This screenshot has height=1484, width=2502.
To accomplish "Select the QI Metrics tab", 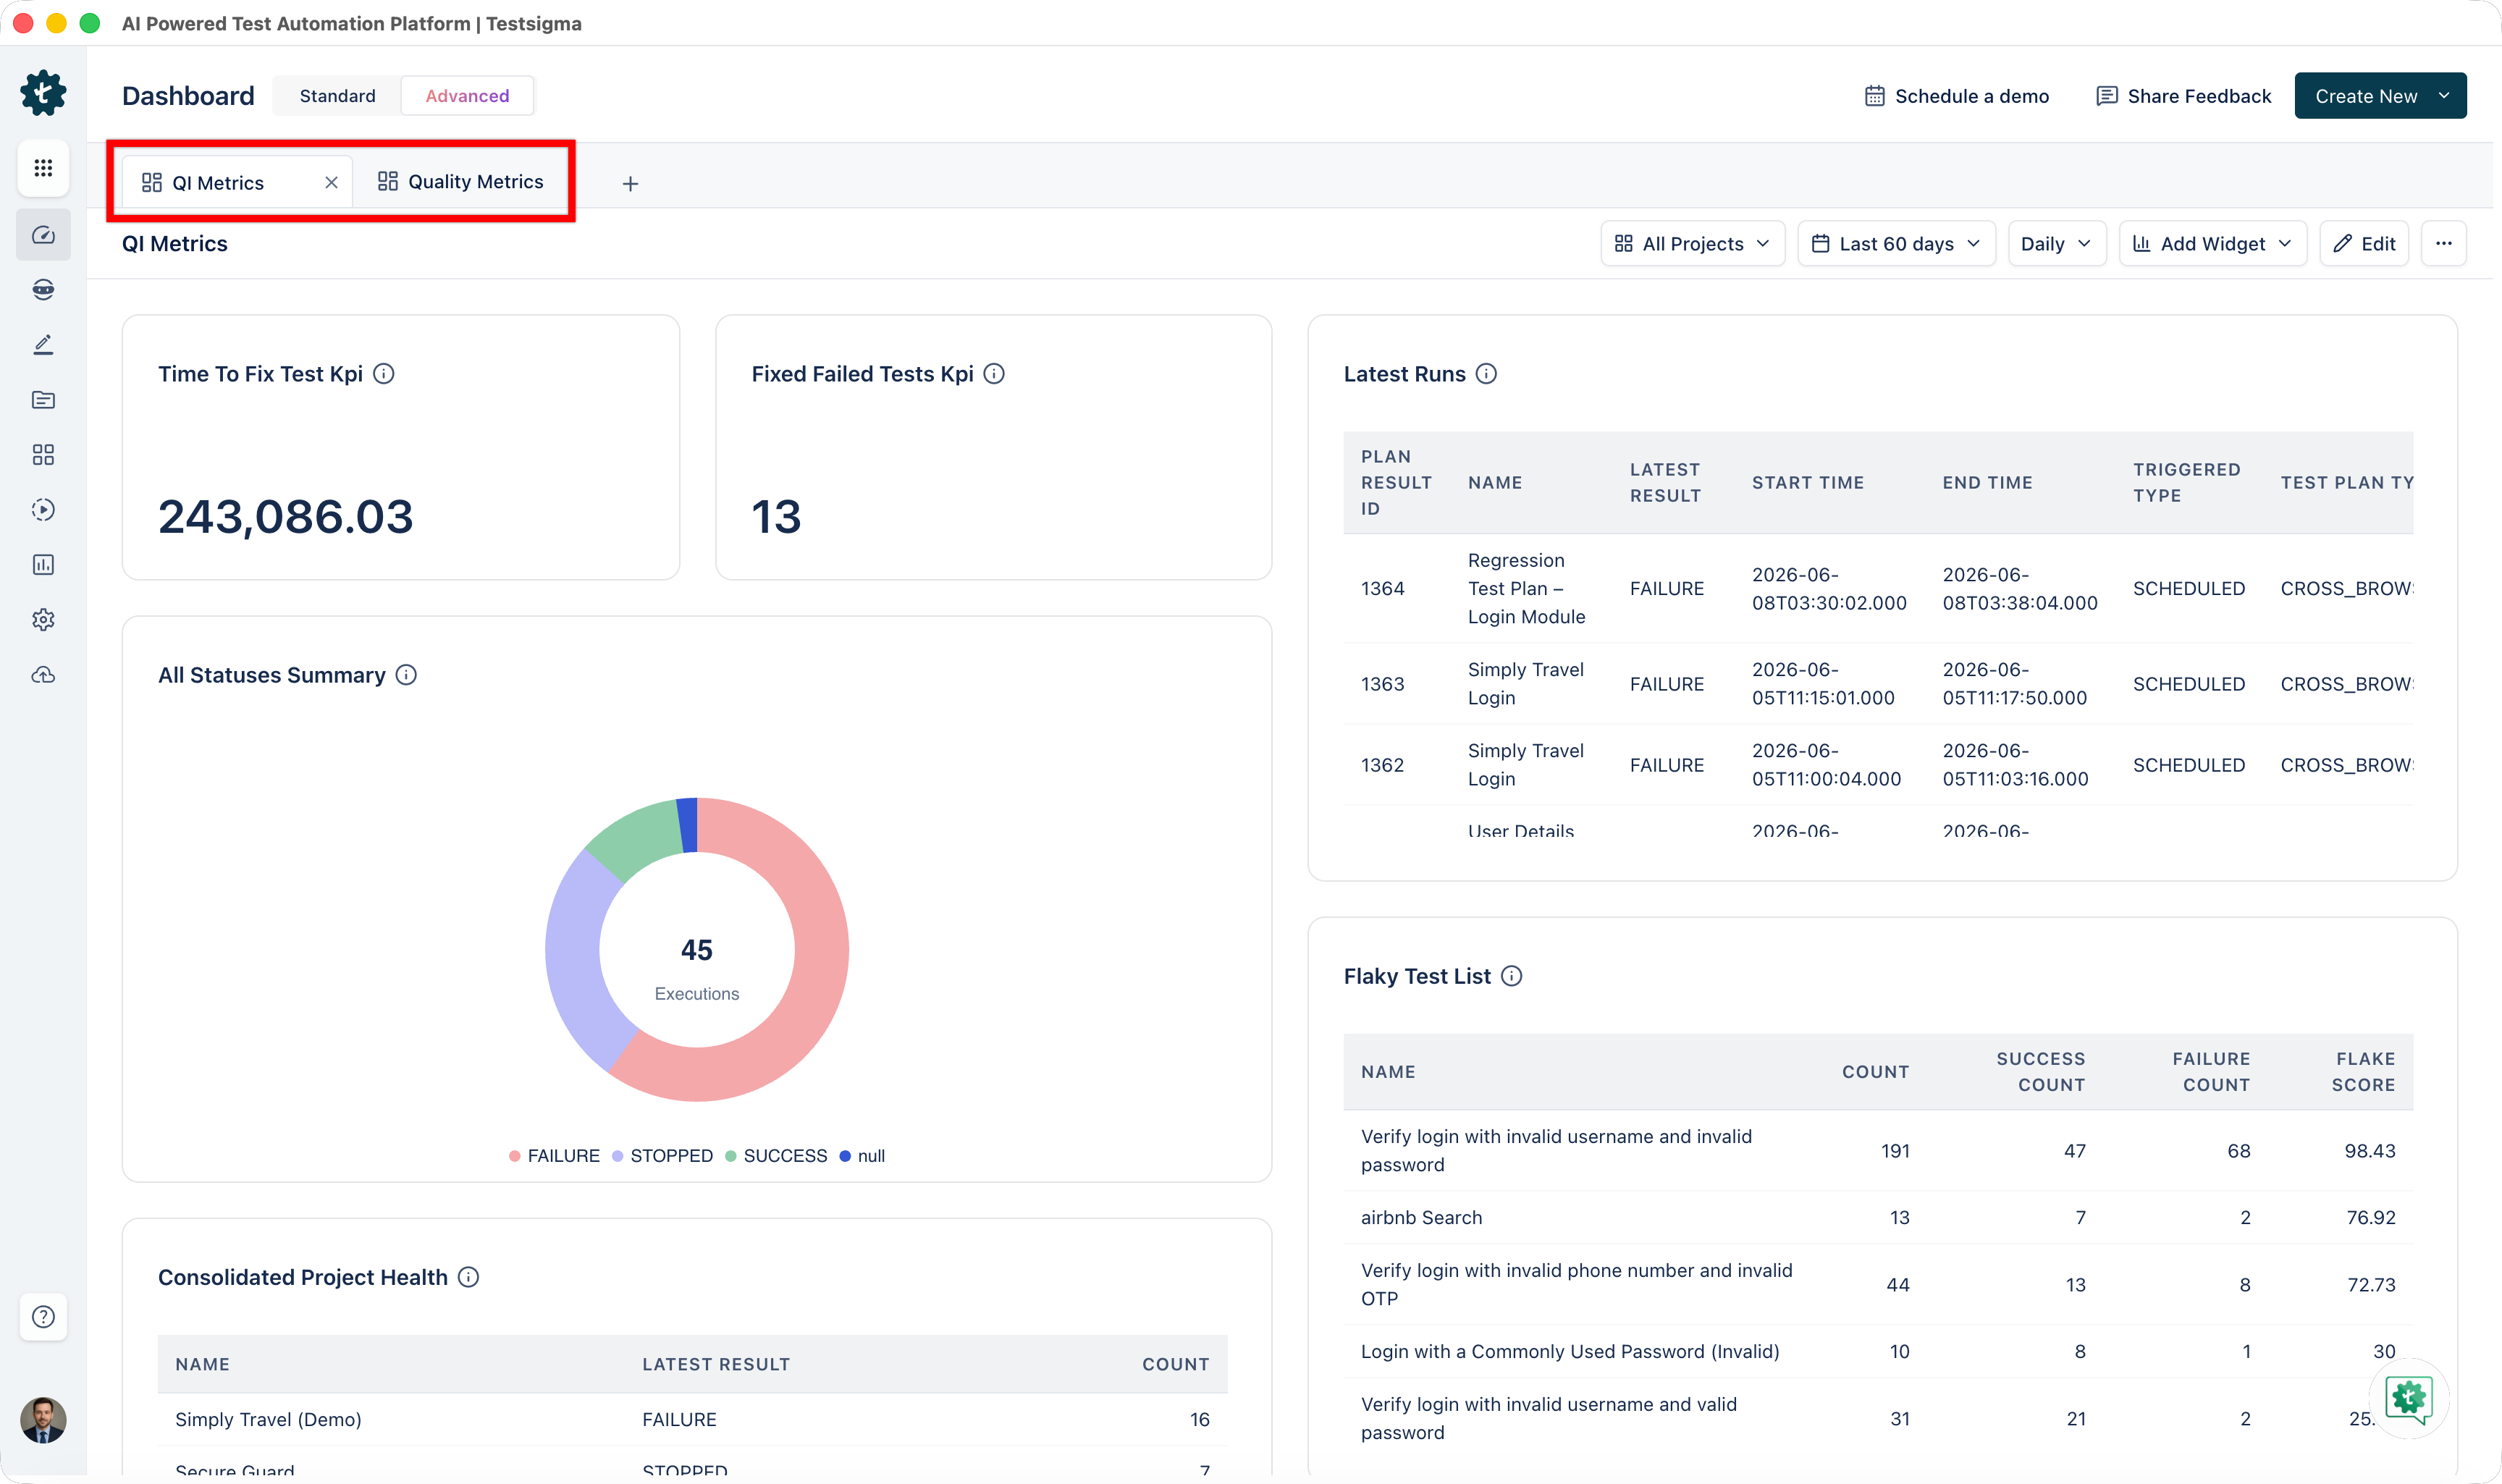I will (236, 183).
